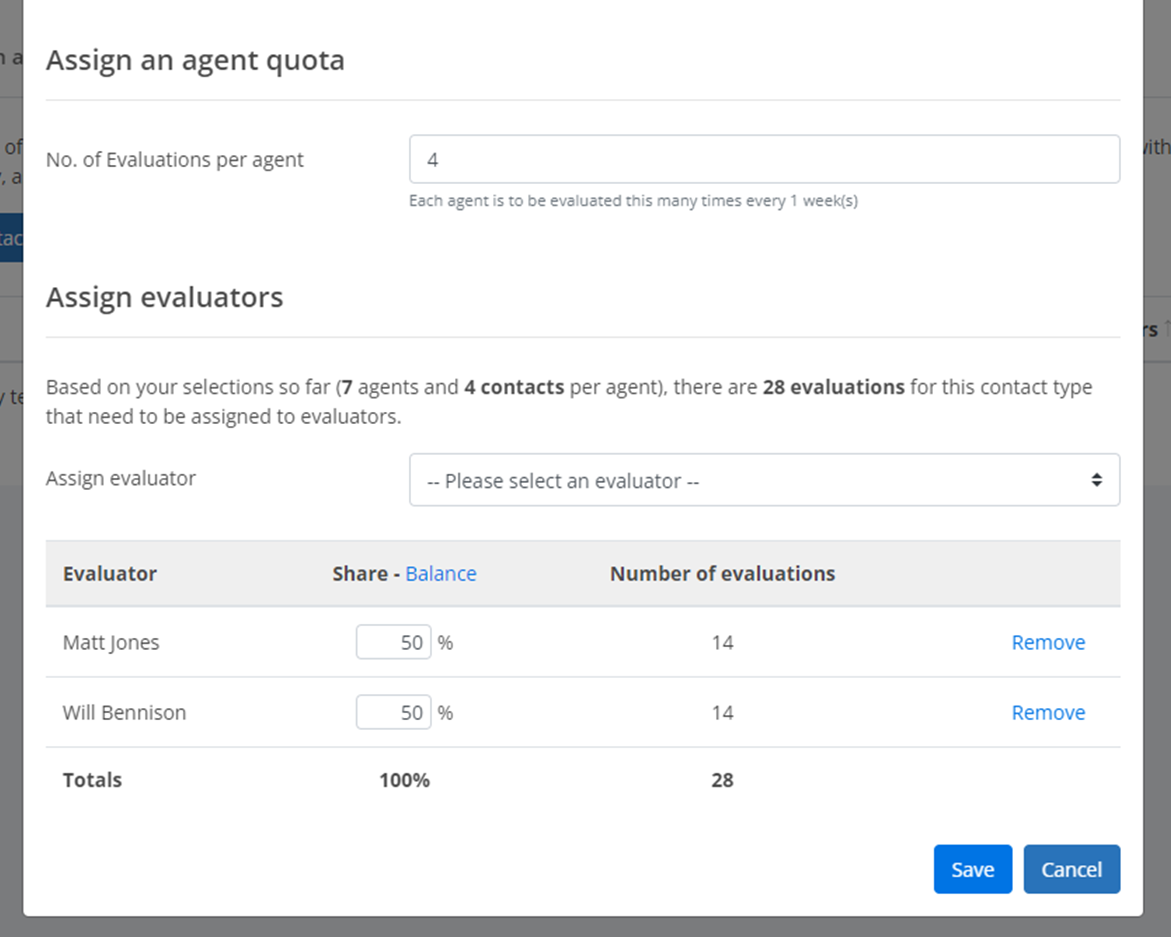The height and width of the screenshot is (937, 1171).
Task: Click Will Bennison number of evaluations 14
Action: [x=722, y=712]
